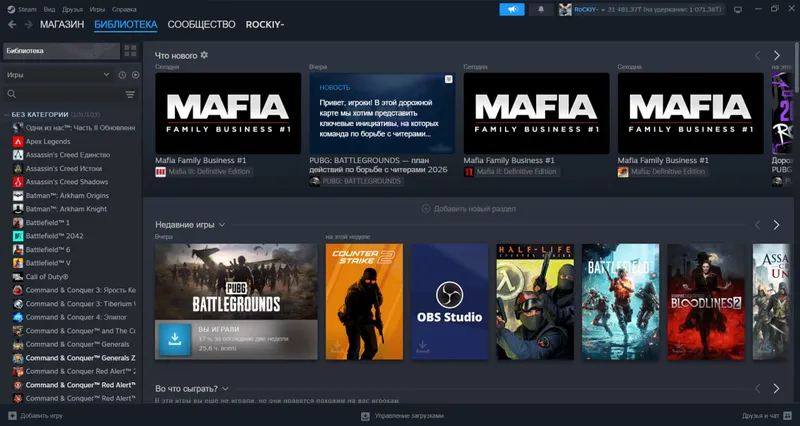Click the wallet balance text
This screenshot has height=426, width=800.
click(x=664, y=10)
